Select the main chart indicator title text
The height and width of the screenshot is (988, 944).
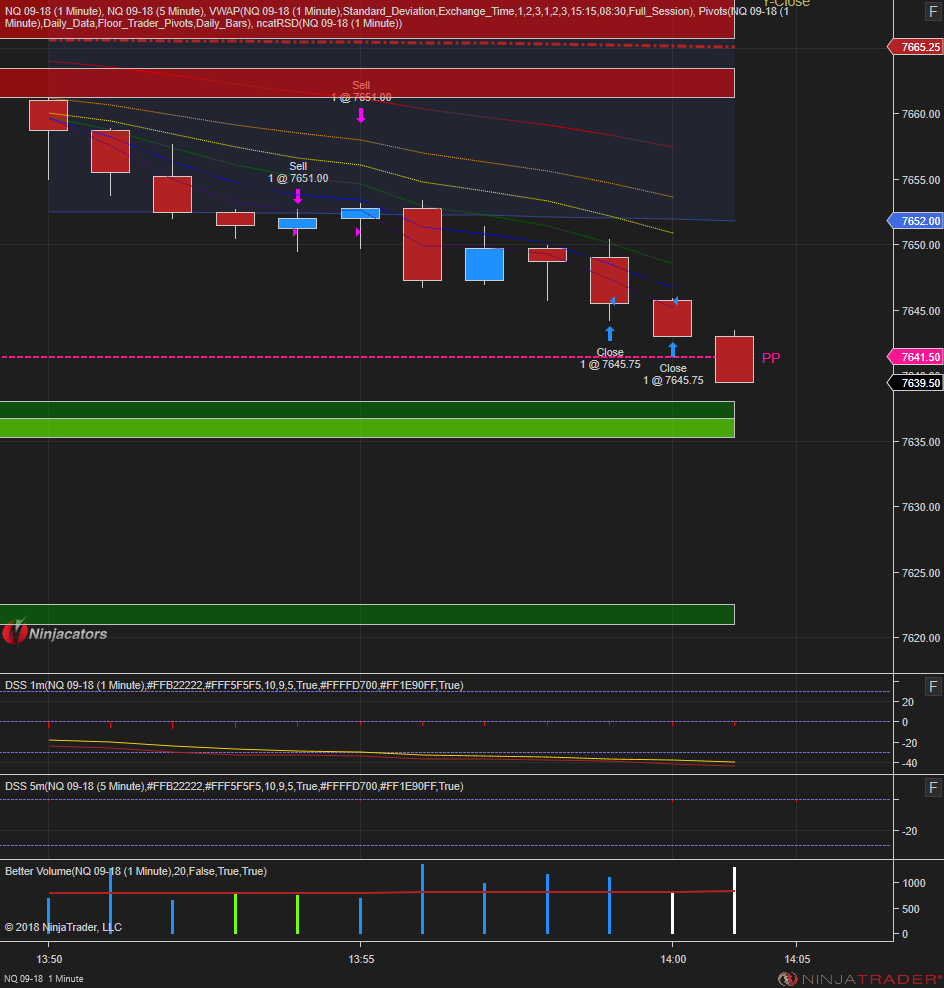[396, 18]
